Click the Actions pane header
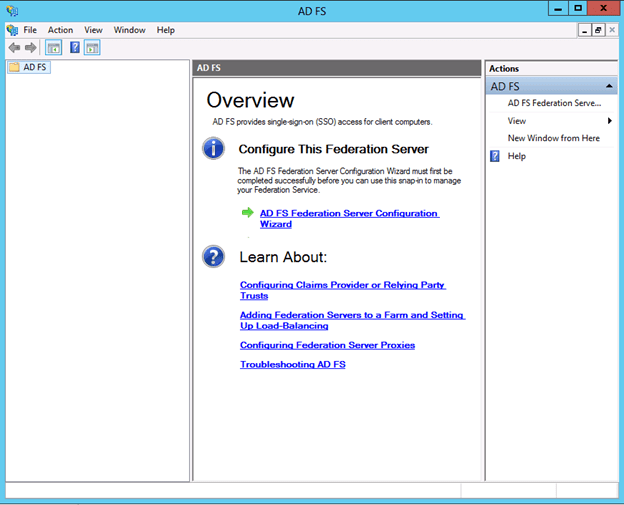Viewport: 624px width, 505px height. (x=552, y=68)
